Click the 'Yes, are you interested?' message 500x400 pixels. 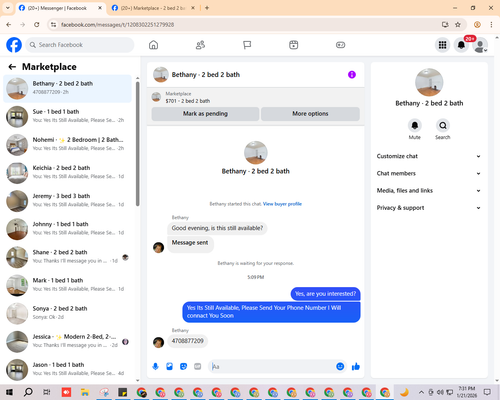pyautogui.click(x=325, y=294)
